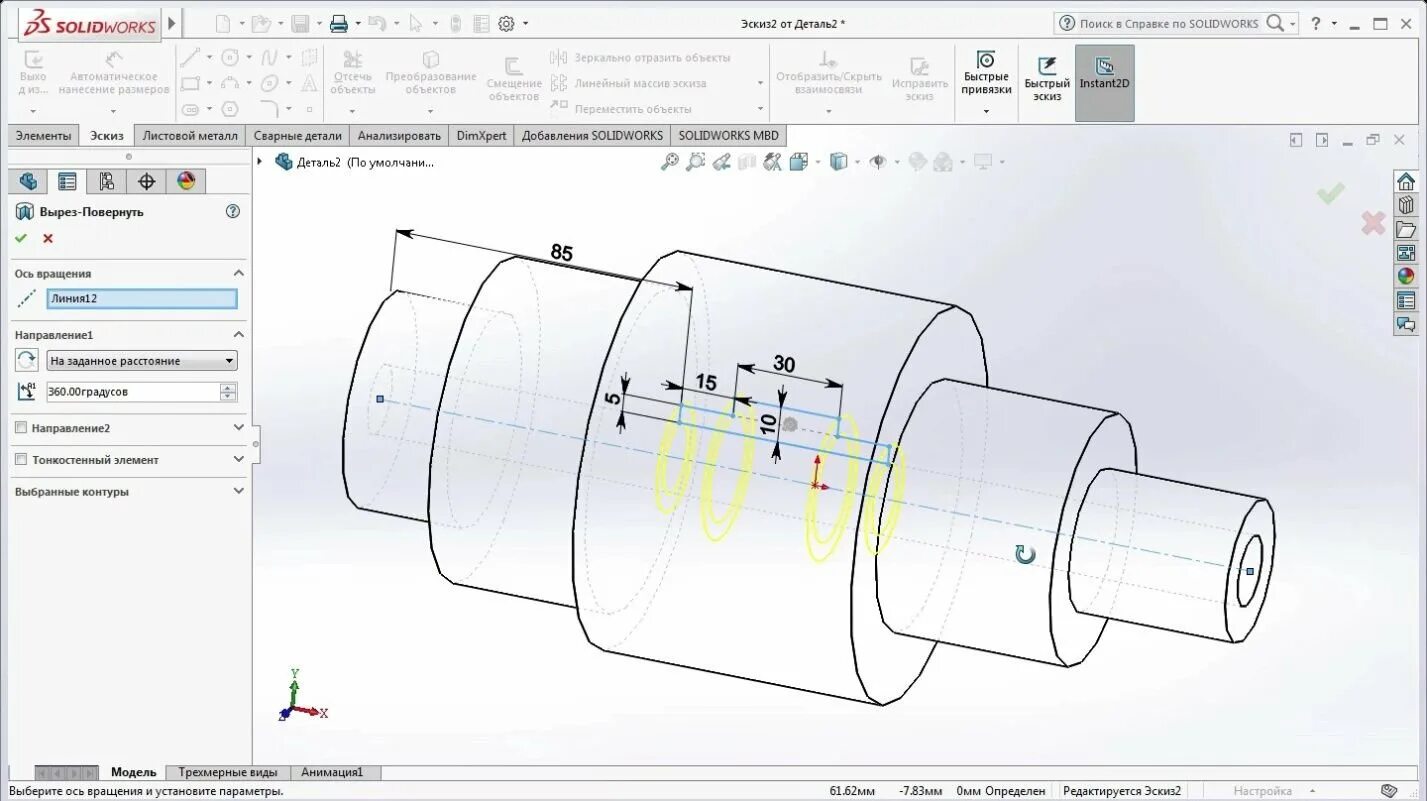1427x801 pixels.
Task: Open Appearances color ball icon in task pane
Action: click(x=1406, y=277)
